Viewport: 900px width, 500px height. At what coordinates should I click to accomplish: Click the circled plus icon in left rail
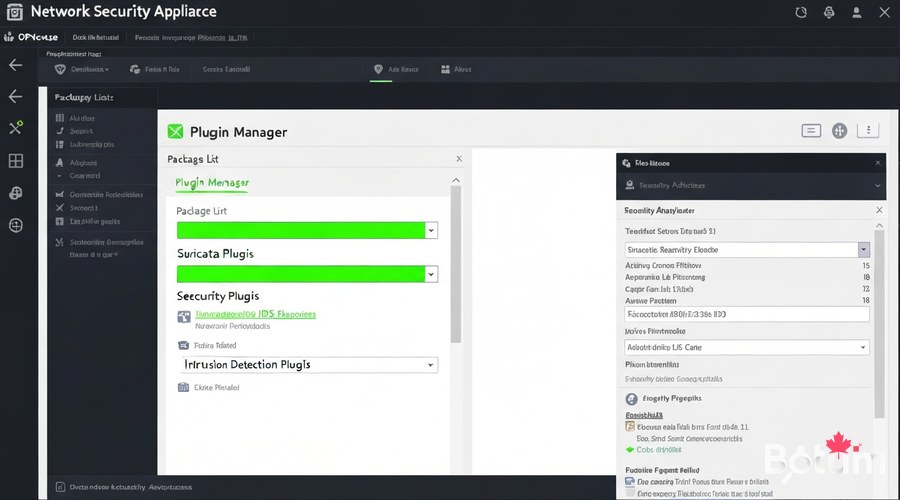click(x=15, y=226)
